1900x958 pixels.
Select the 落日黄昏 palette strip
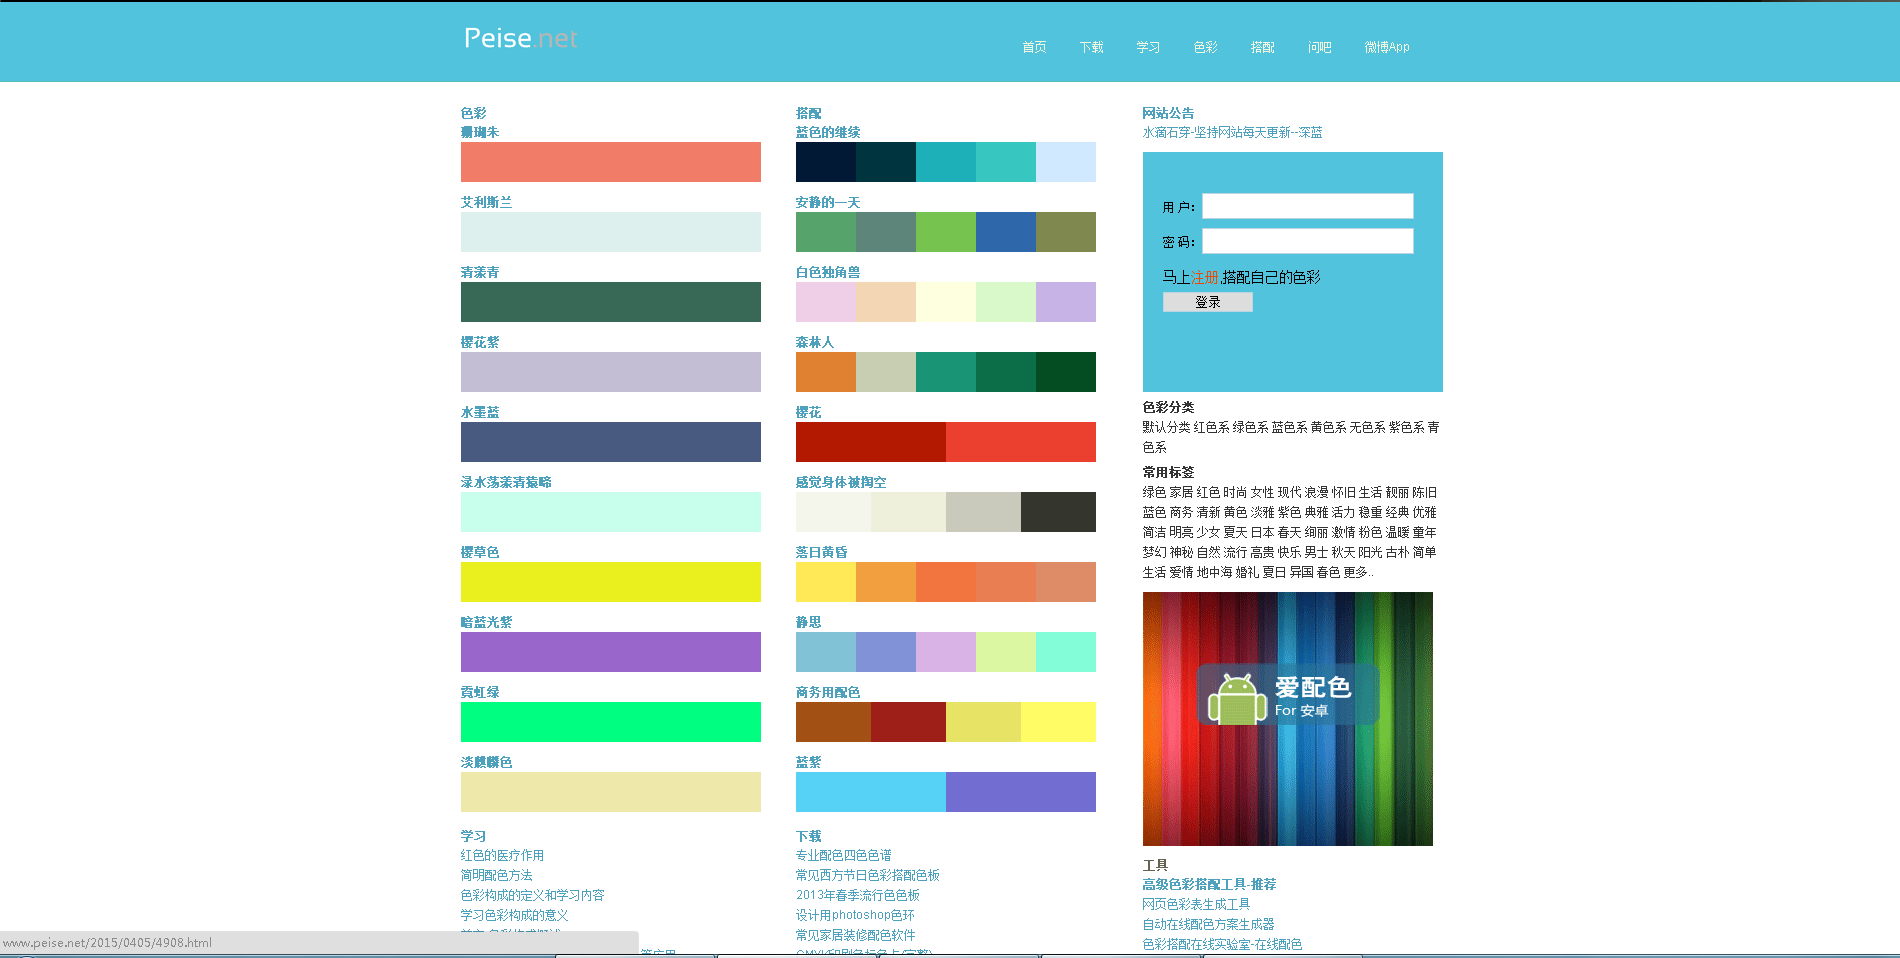(945, 582)
